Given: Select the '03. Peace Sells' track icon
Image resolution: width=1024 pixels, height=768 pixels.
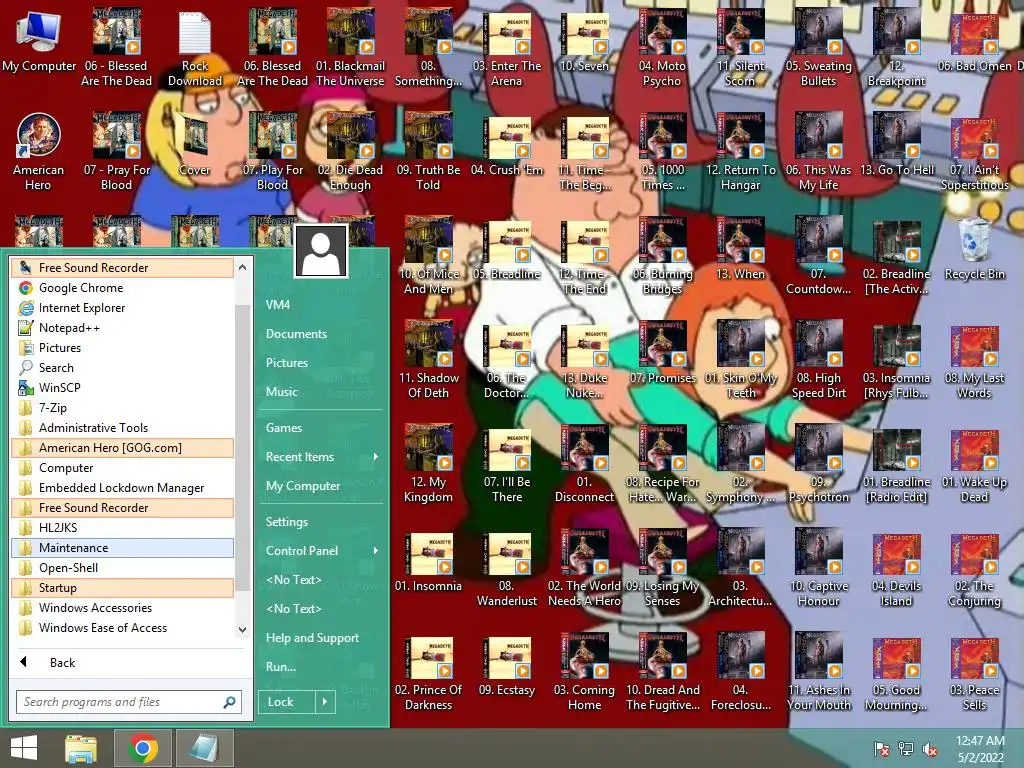Looking at the screenshot, I should (x=974, y=672).
